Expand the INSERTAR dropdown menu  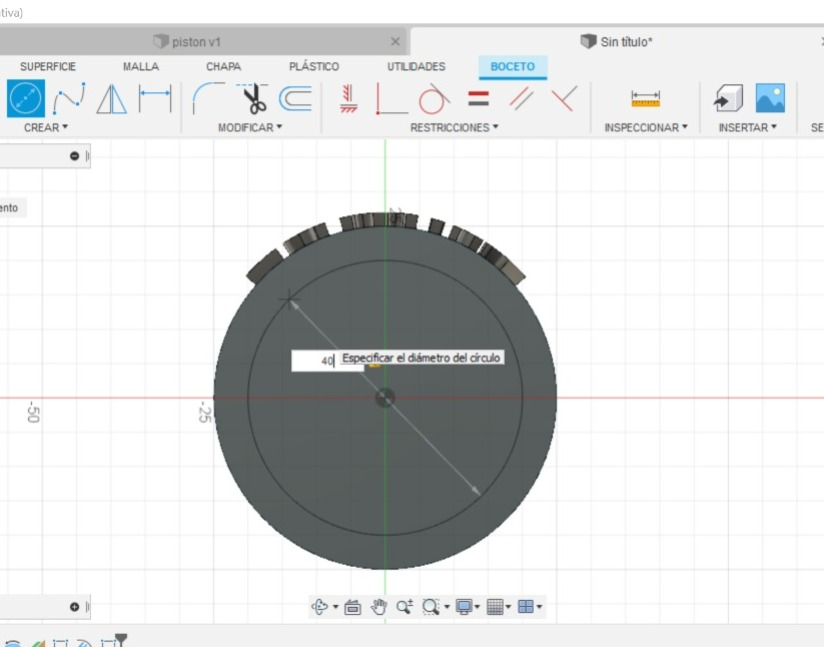[x=747, y=127]
